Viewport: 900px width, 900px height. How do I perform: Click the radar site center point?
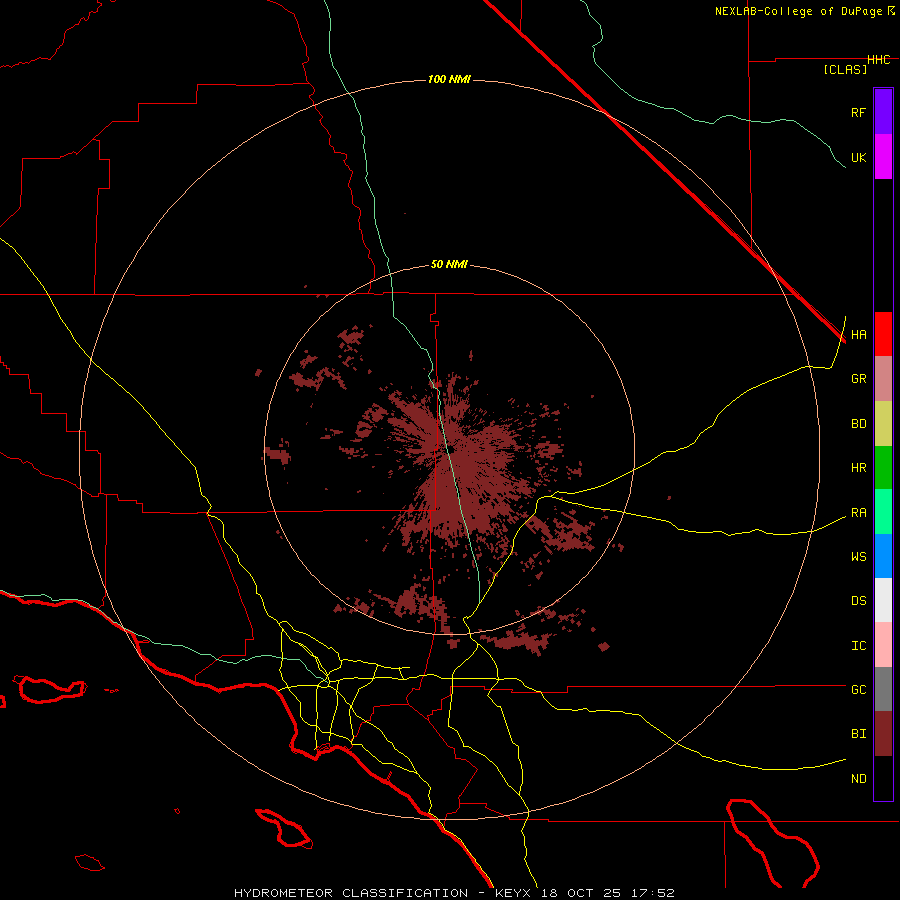(x=450, y=449)
